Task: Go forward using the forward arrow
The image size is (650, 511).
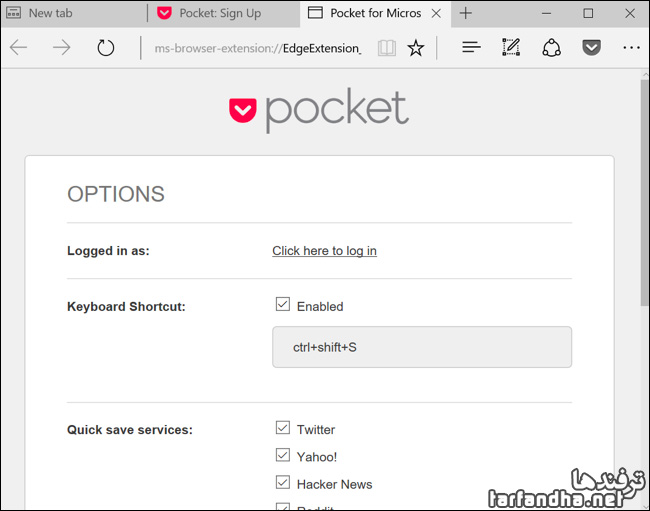Action: point(62,48)
